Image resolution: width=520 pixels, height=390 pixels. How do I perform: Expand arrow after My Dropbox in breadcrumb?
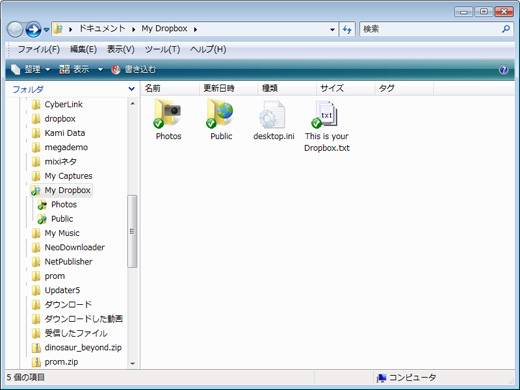(x=195, y=30)
